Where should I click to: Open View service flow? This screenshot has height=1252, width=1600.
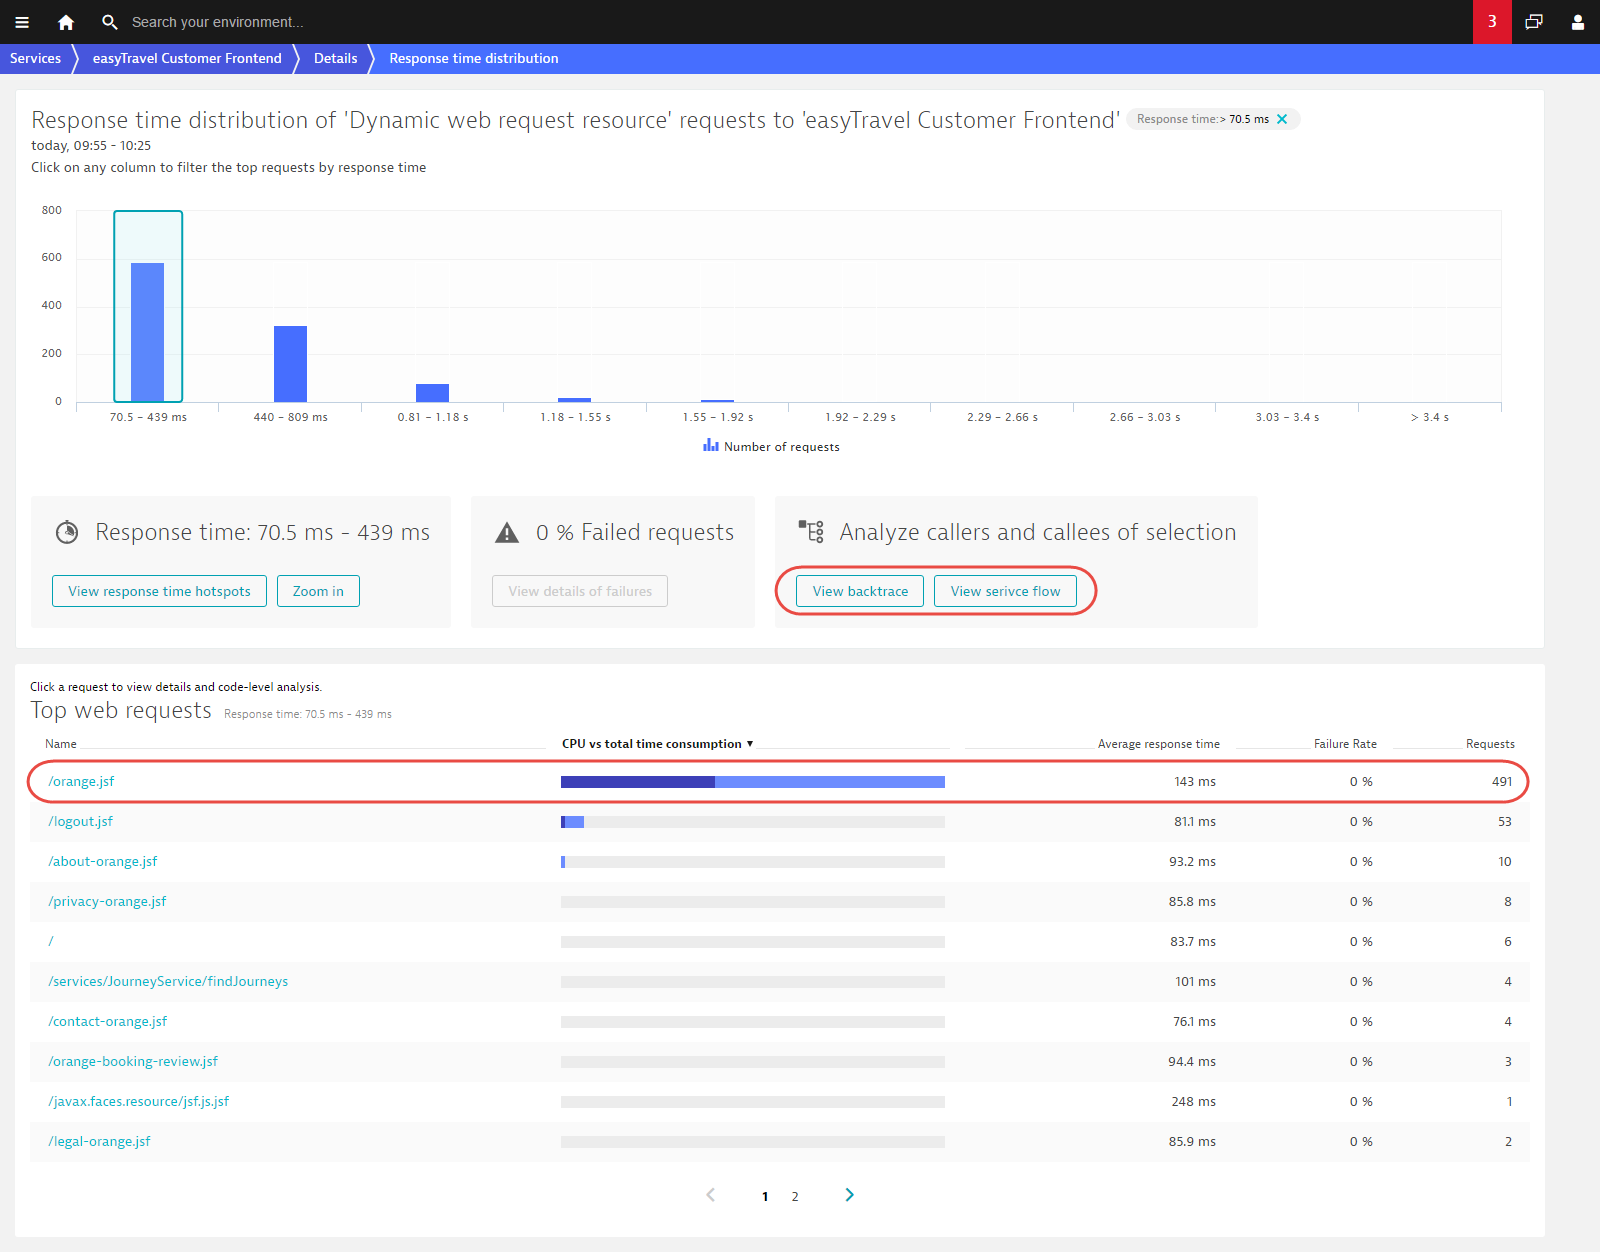click(x=1005, y=591)
